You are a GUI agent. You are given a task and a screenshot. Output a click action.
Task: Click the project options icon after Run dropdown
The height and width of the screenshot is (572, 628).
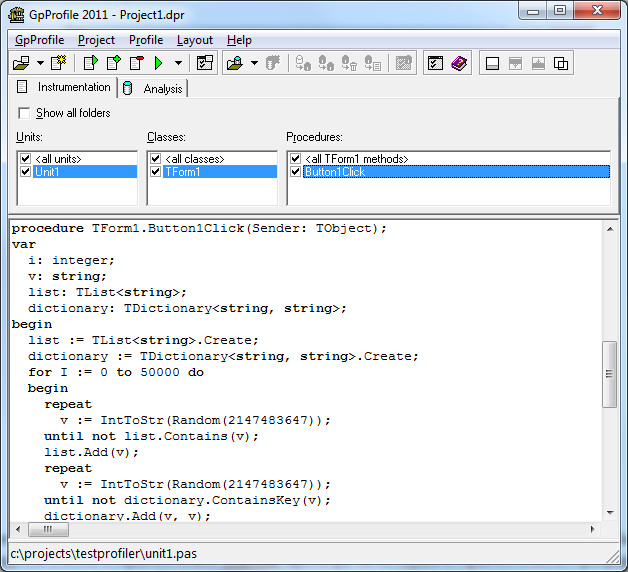point(205,63)
